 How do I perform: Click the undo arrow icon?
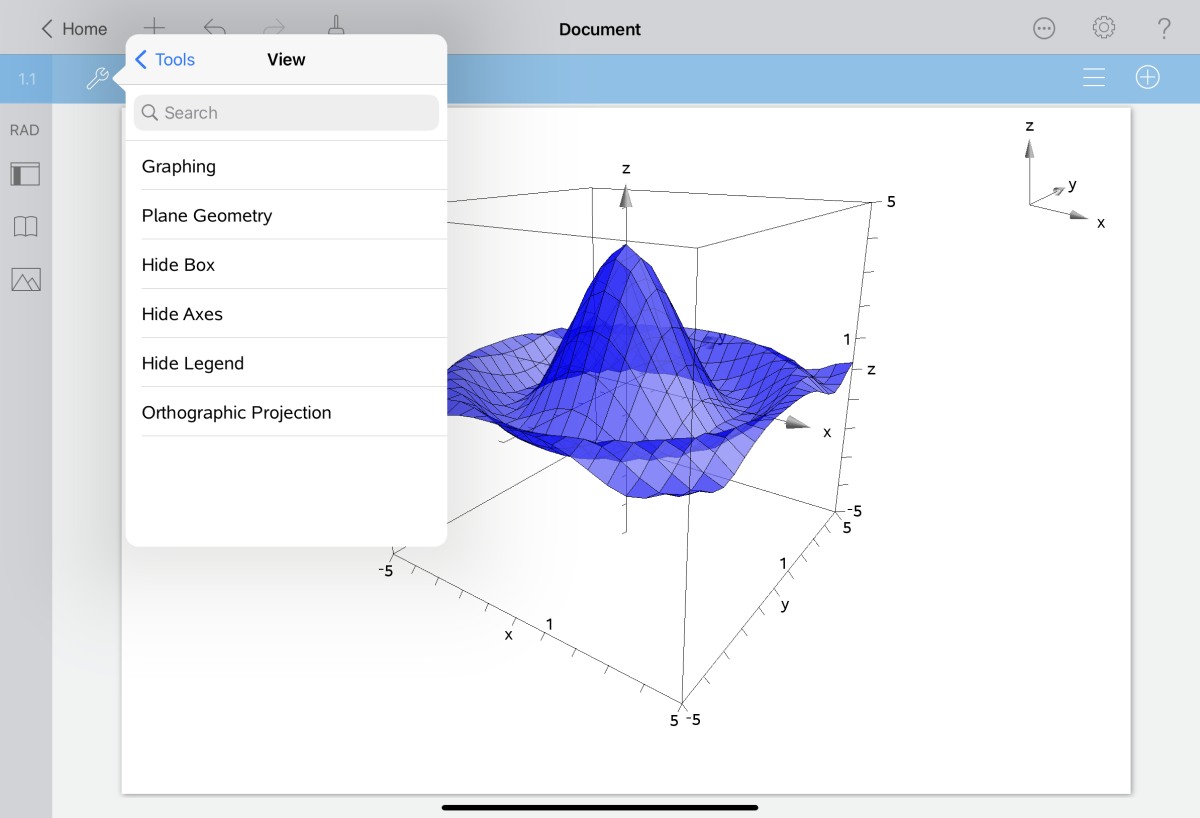point(214,28)
